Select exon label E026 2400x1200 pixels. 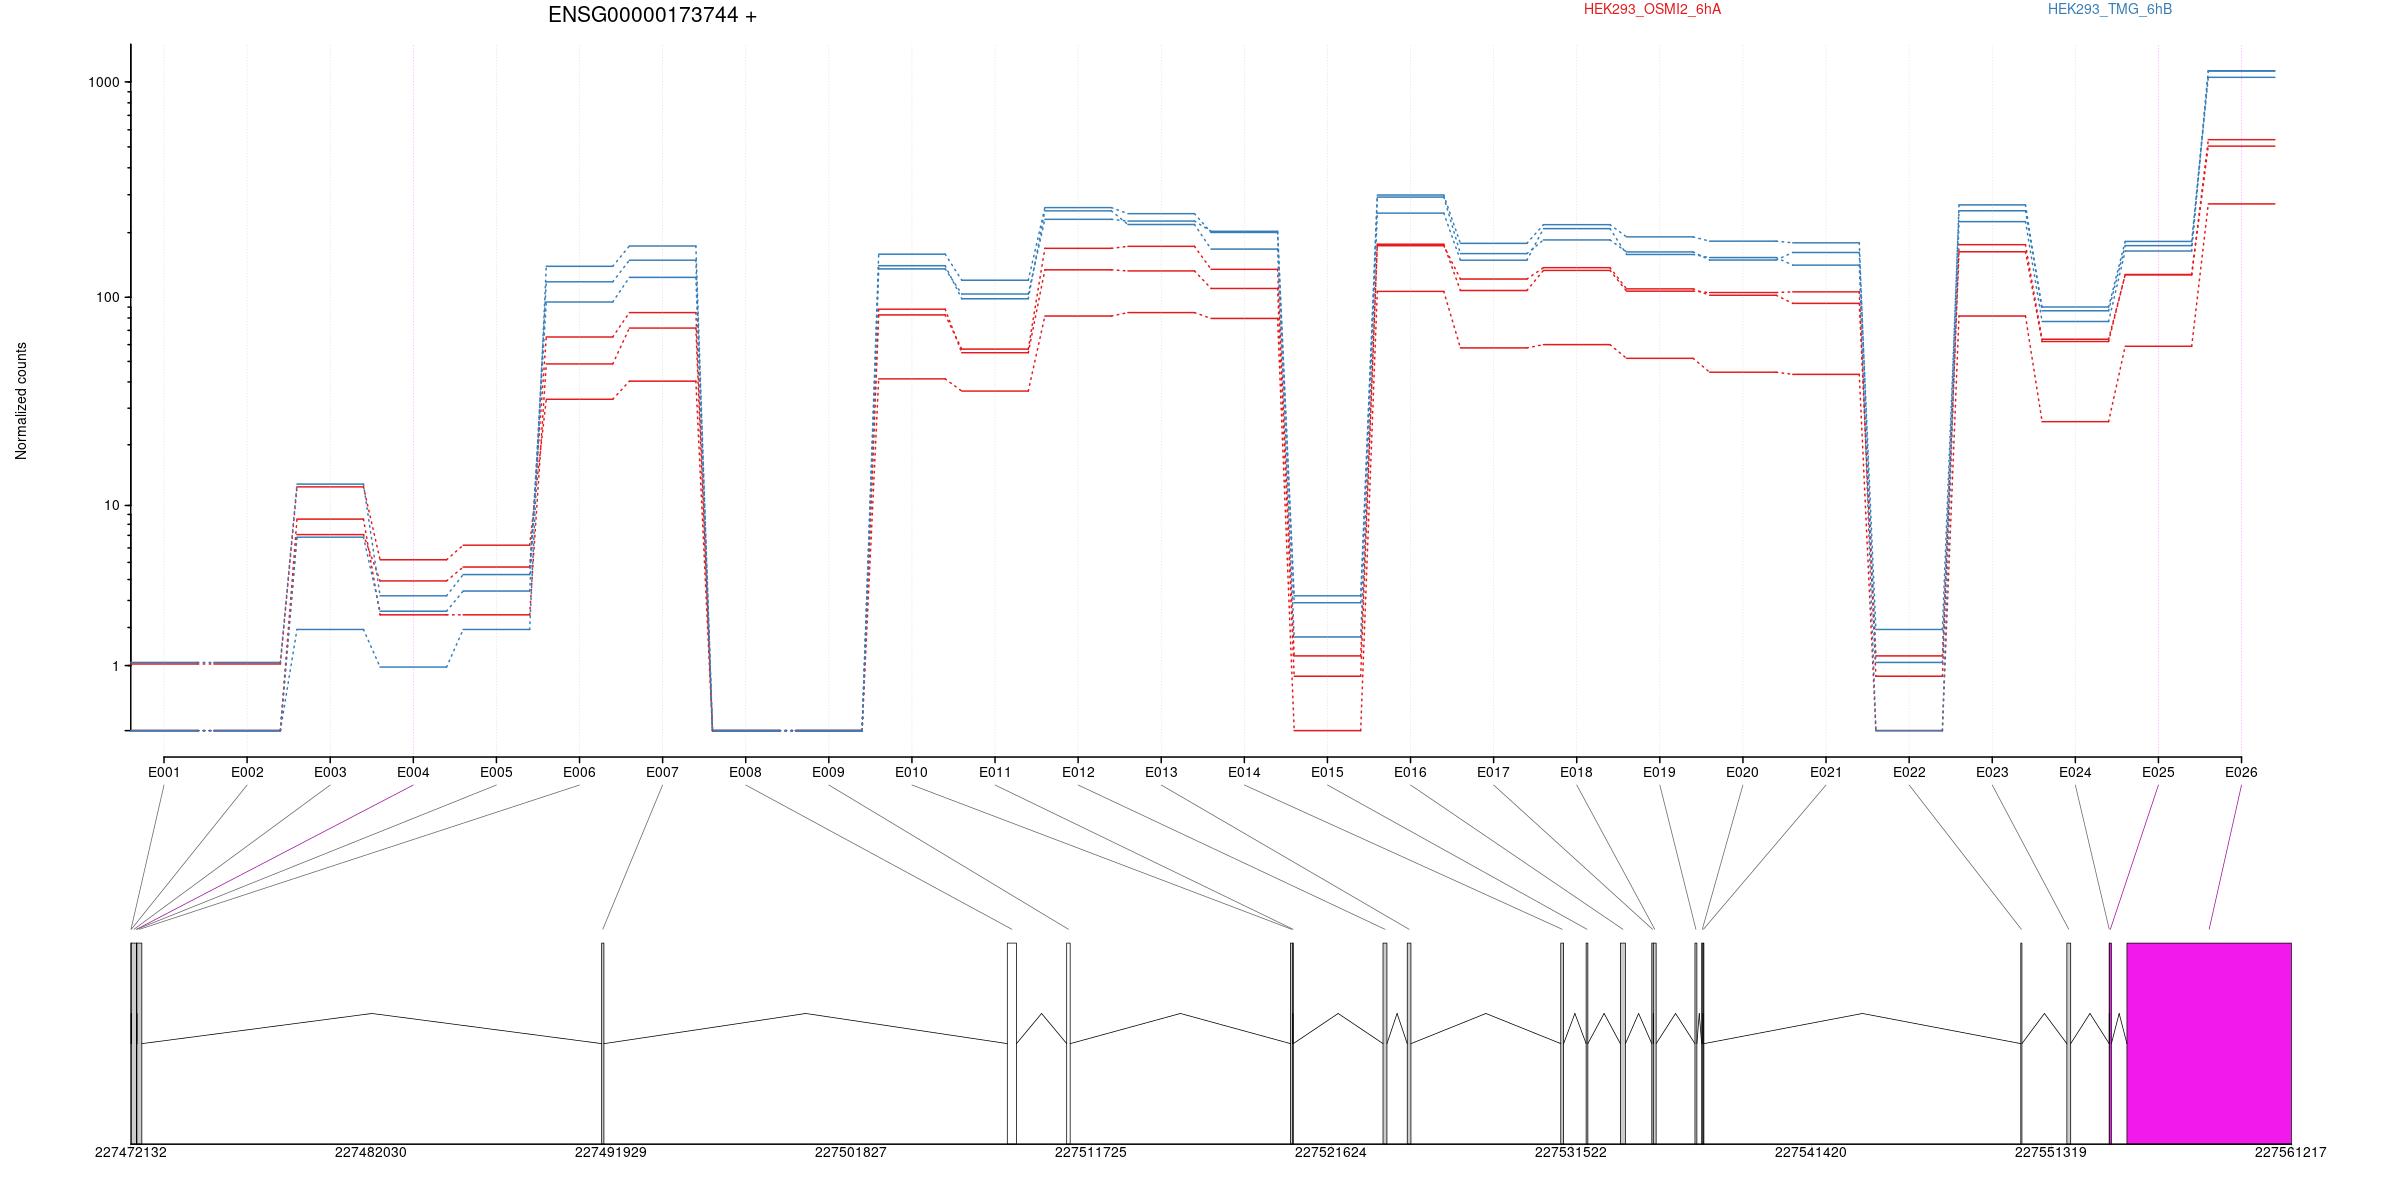coord(2241,772)
